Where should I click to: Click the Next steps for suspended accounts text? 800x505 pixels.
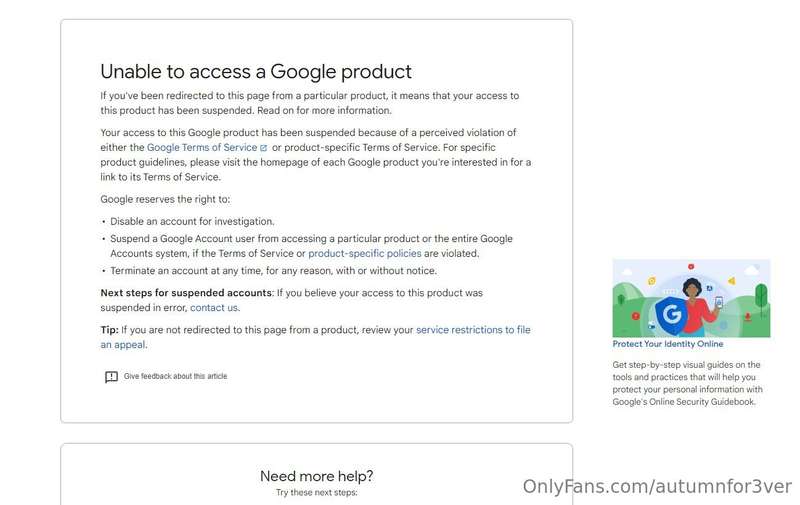186,293
